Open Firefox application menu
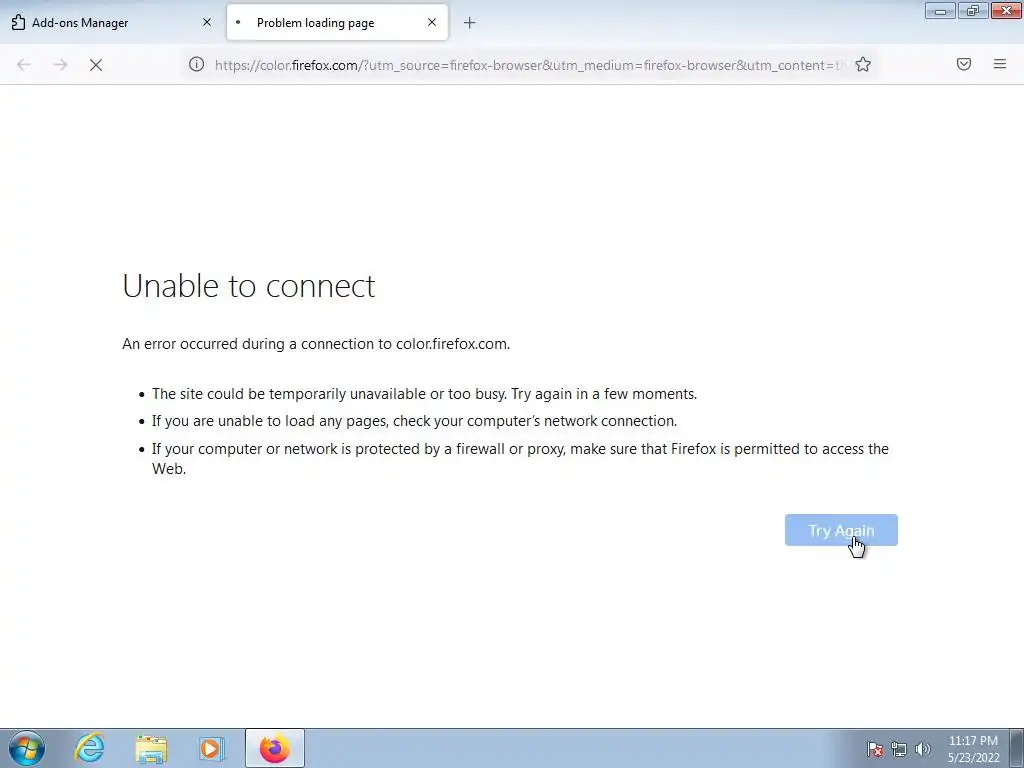 [x=1000, y=64]
